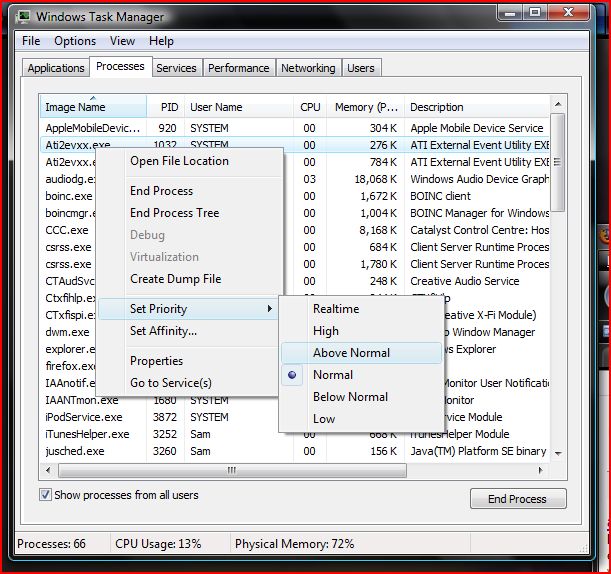
Task: Switch to the Applications tab
Action: (x=56, y=68)
